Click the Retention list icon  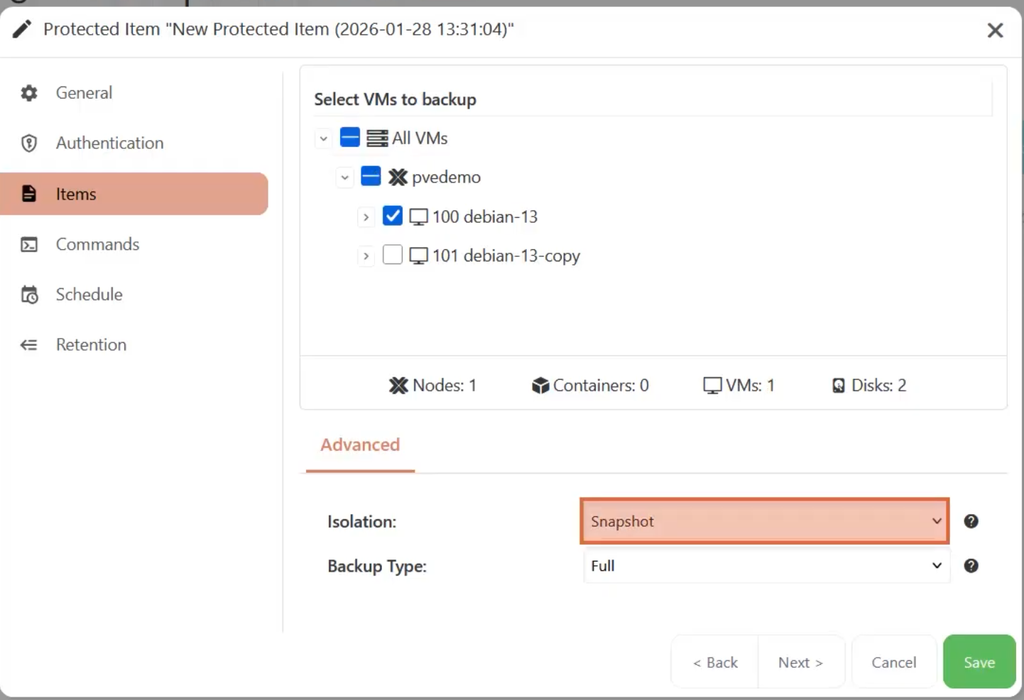point(29,345)
